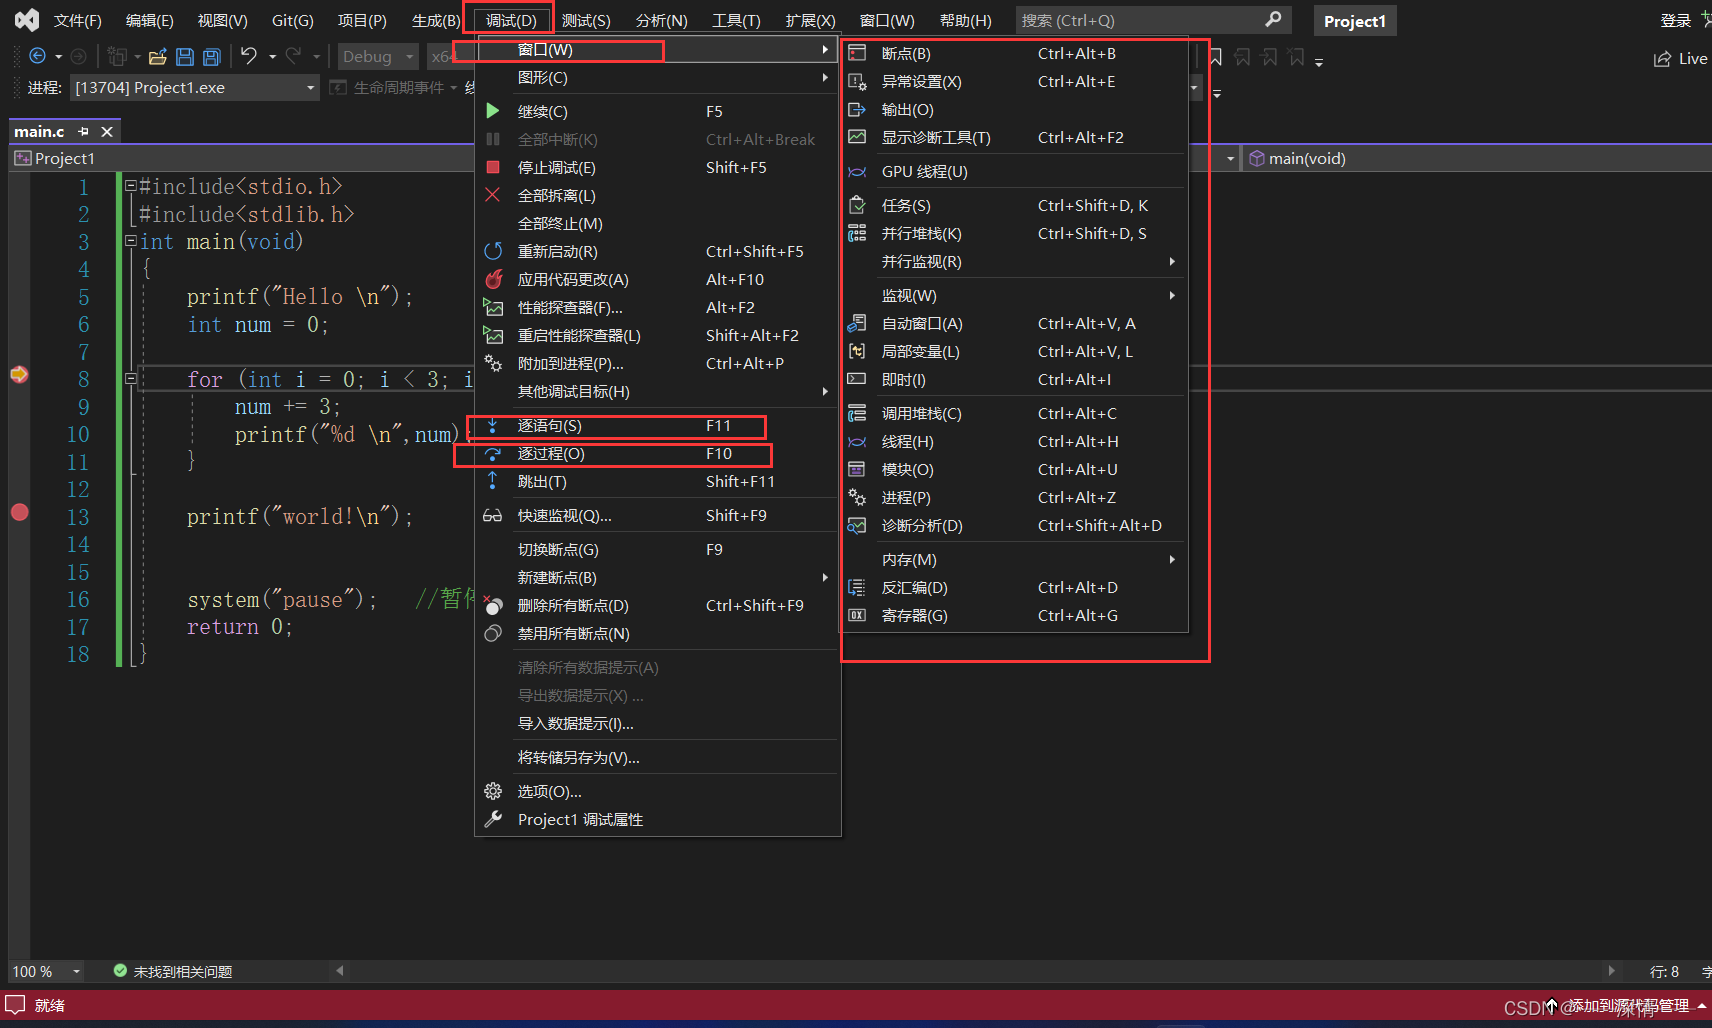Image resolution: width=1712 pixels, height=1028 pixels.
Task: Click Restart (重新启动) in debug menu
Action: point(657,252)
